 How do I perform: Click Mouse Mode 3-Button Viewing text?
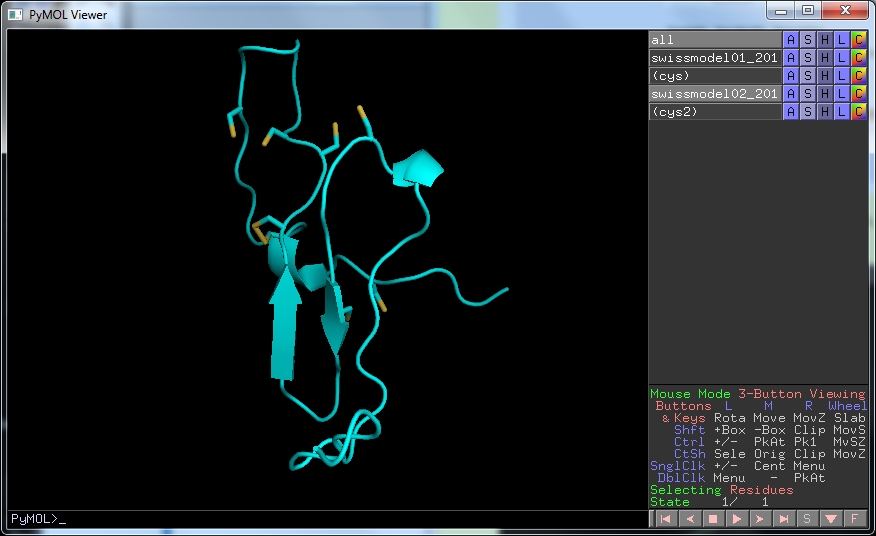pos(757,394)
